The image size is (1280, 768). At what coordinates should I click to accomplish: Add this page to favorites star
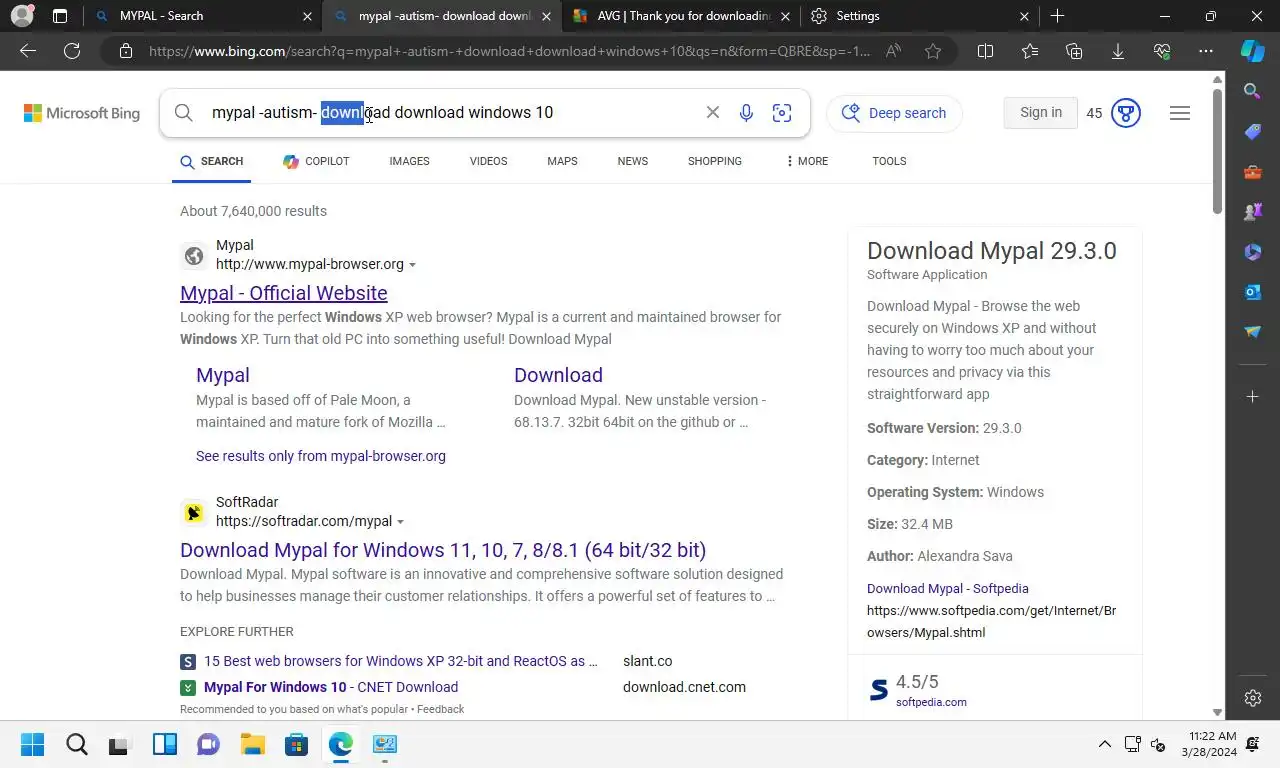coord(933,51)
